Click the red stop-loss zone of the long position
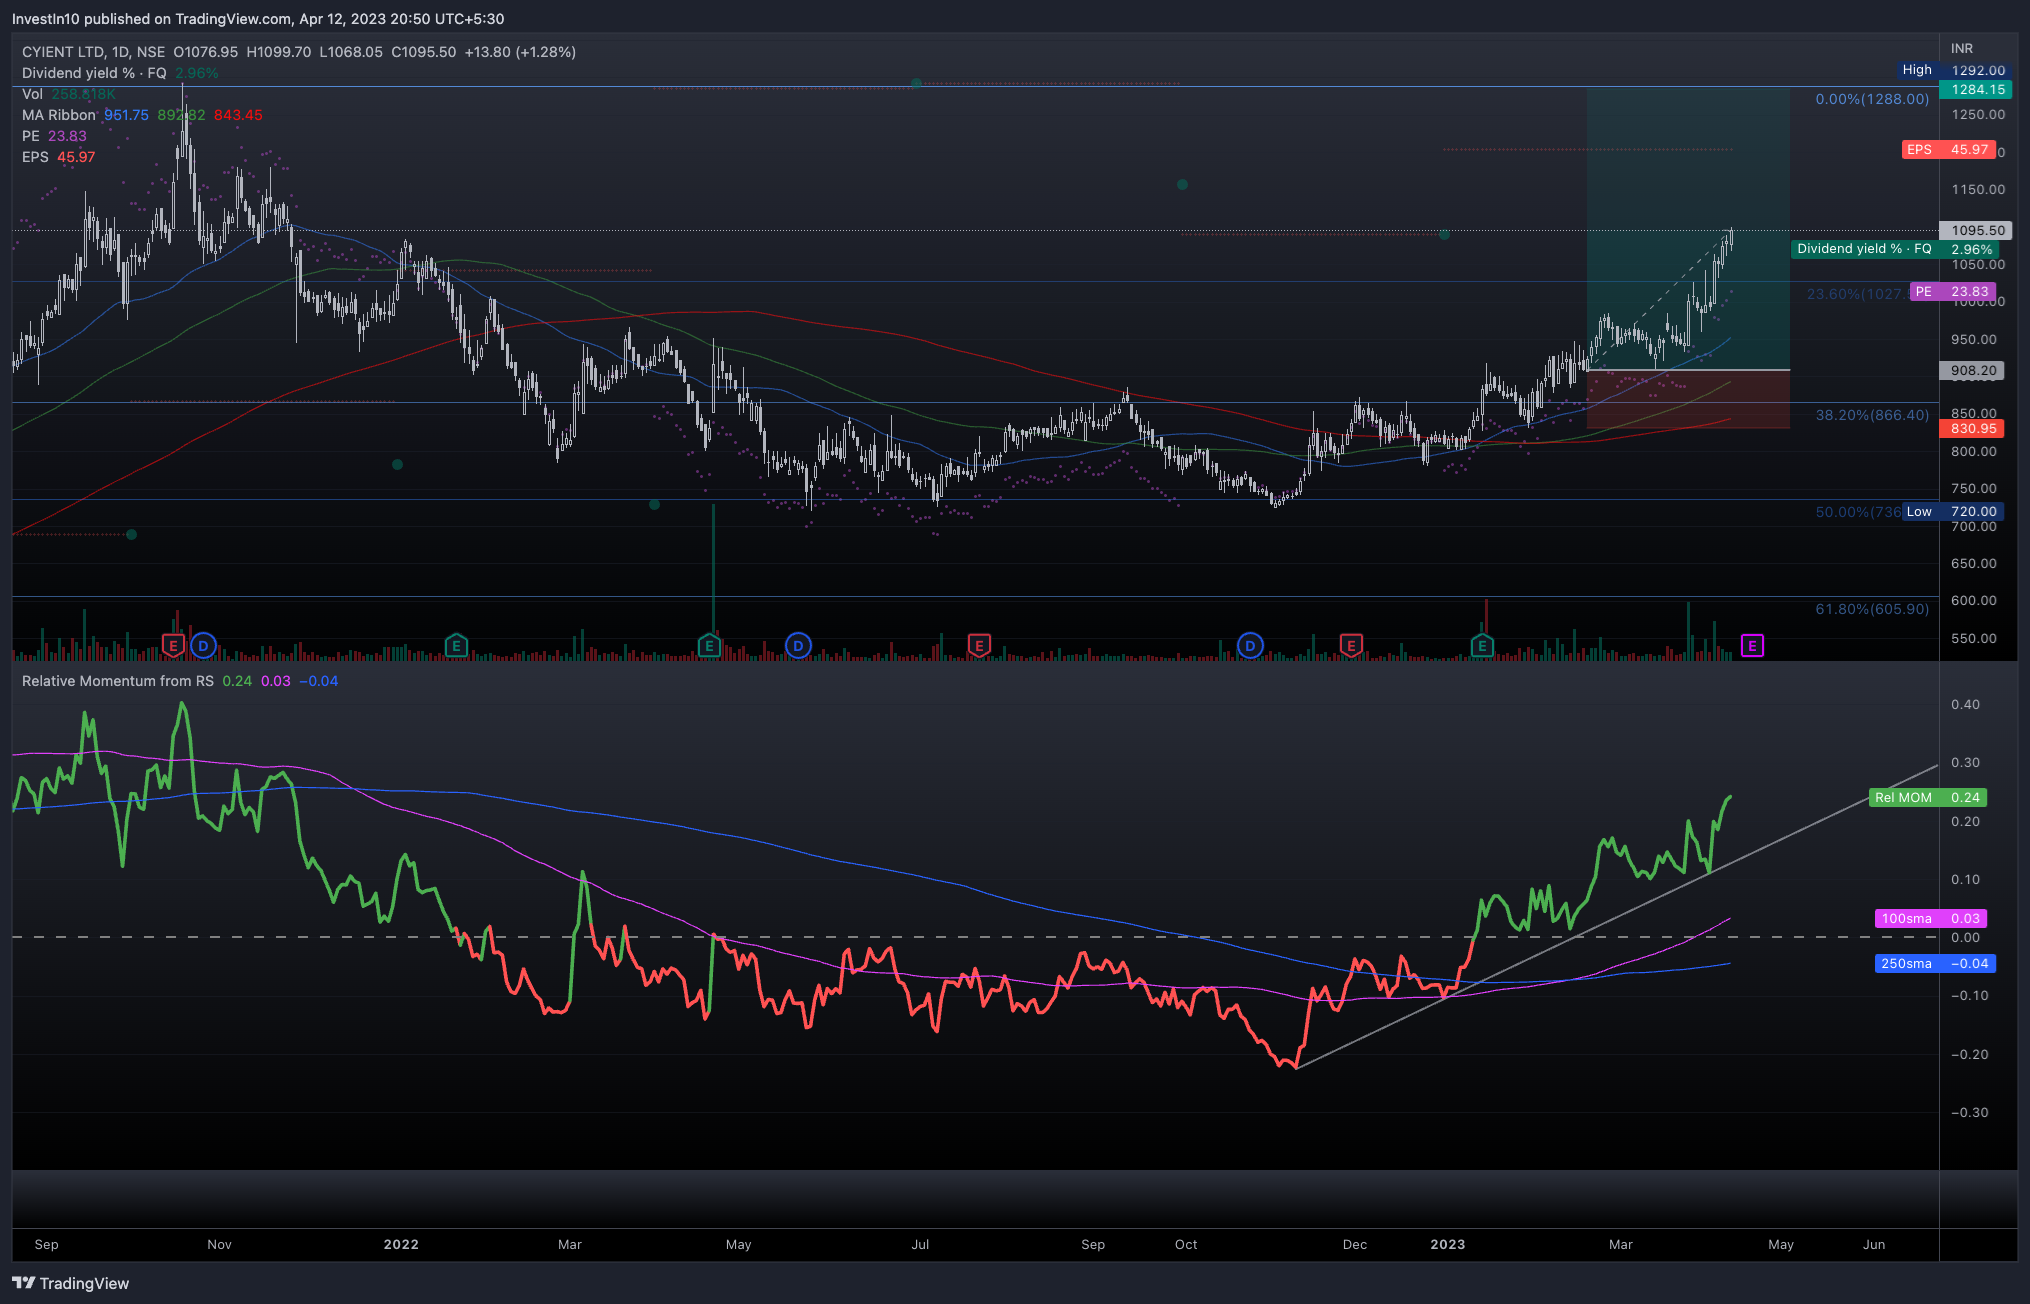Viewport: 2030px width, 1304px height. point(1688,399)
